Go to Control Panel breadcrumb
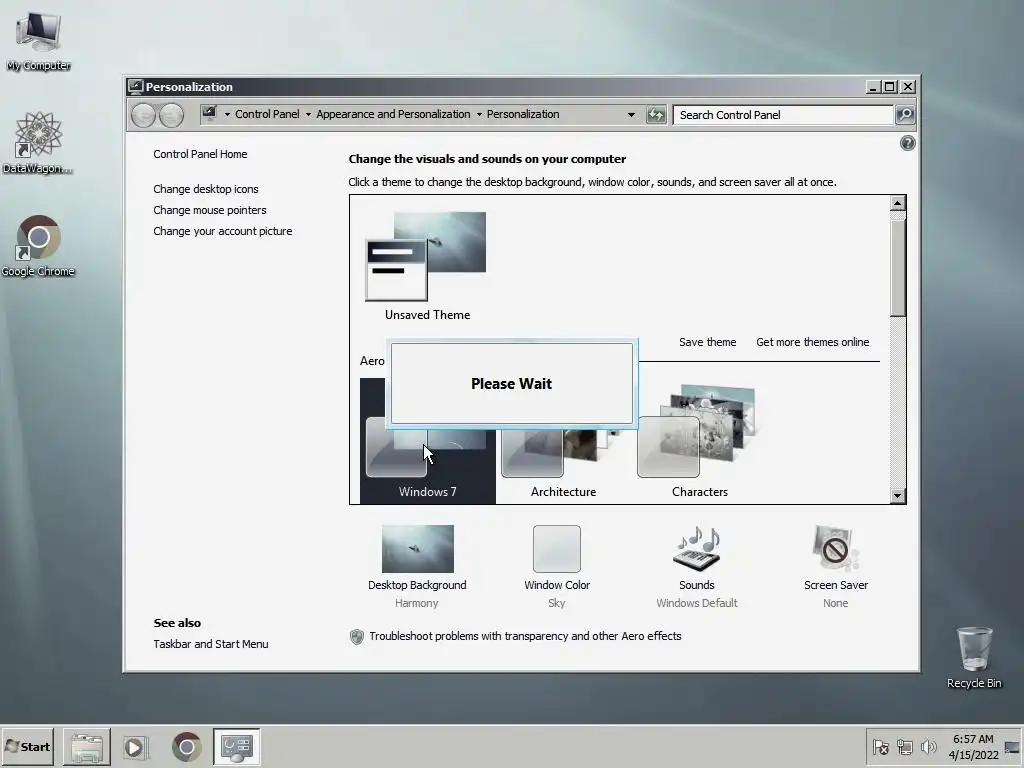 coord(267,114)
